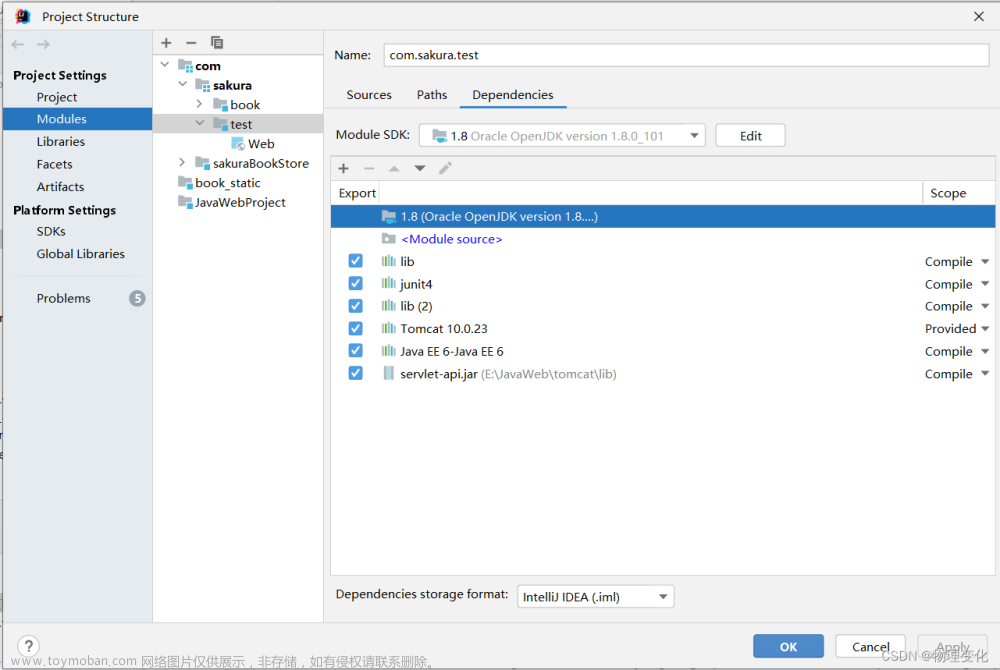Screen dimensions: 1000x670
Task: Uncheck export for lib dependency
Action: click(355, 261)
